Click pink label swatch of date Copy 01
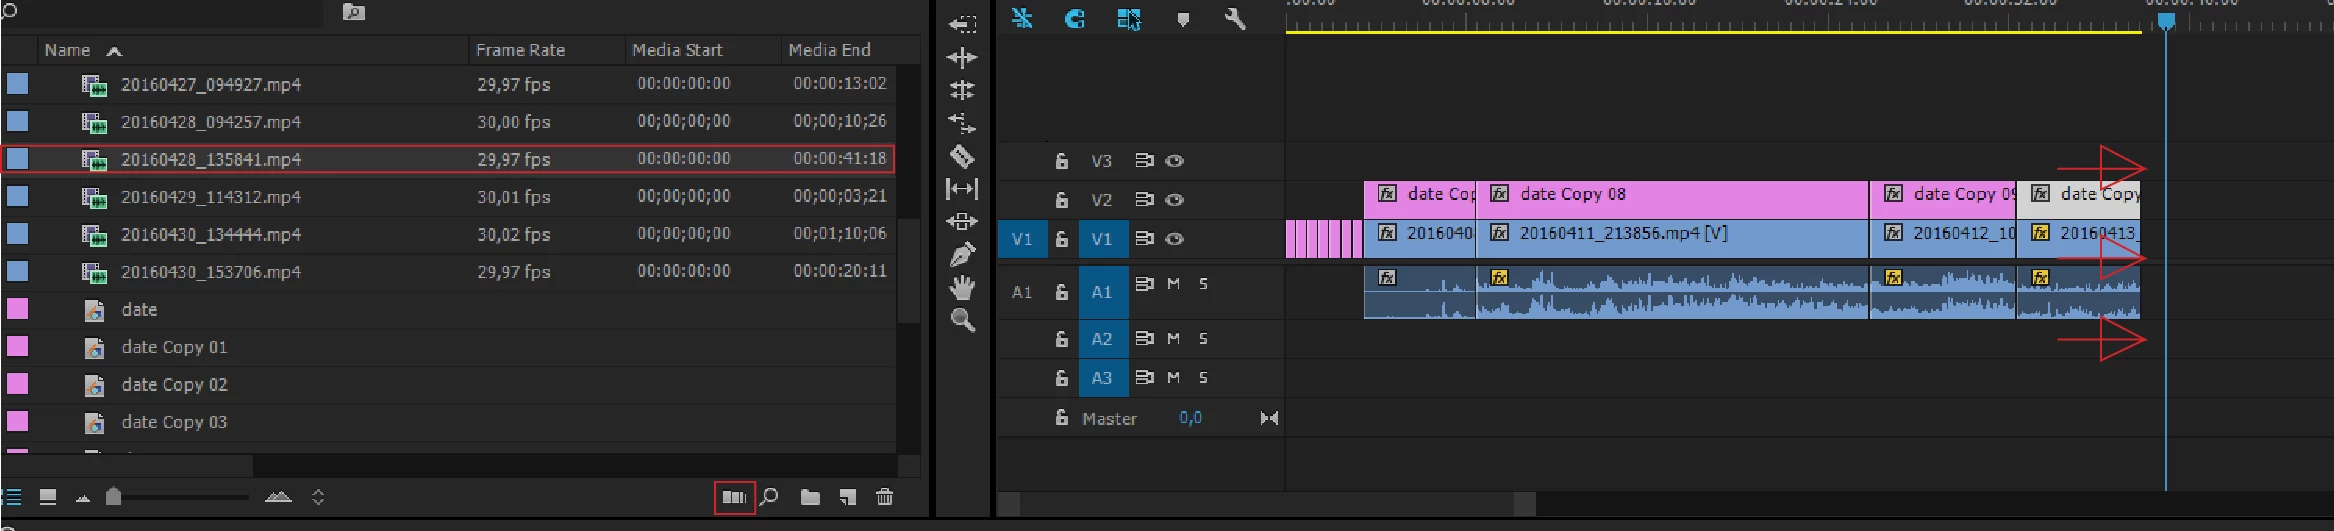The width and height of the screenshot is (2334, 531). 18,347
